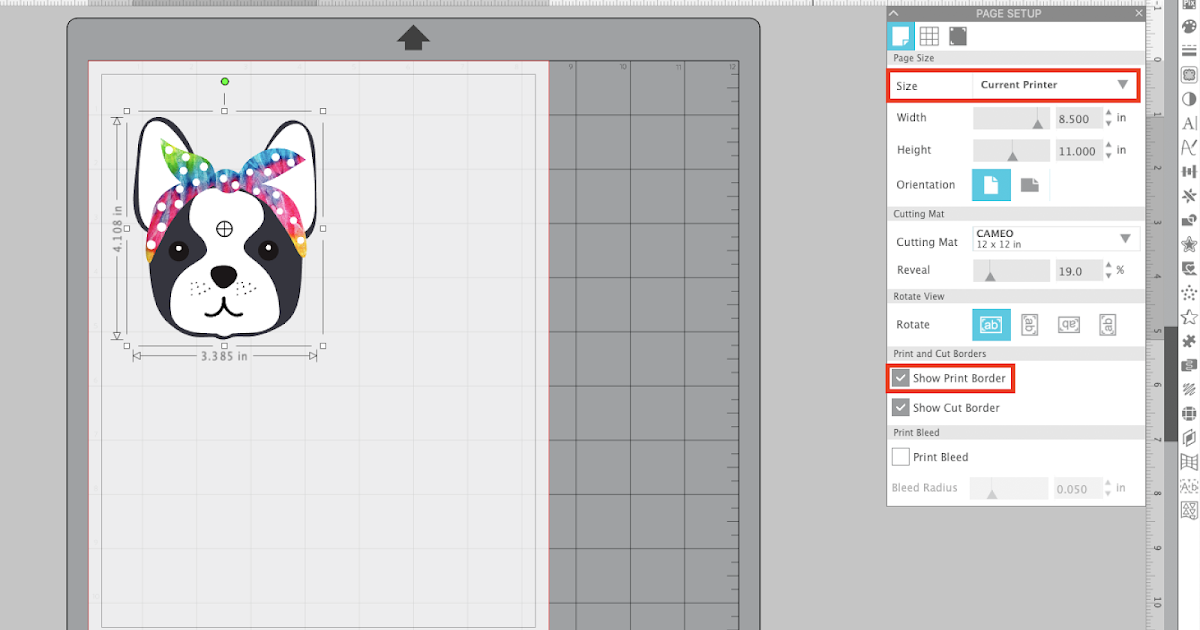Enable the Print Bleed checkbox
Viewport: 1200px width, 630px height.
coord(901,457)
